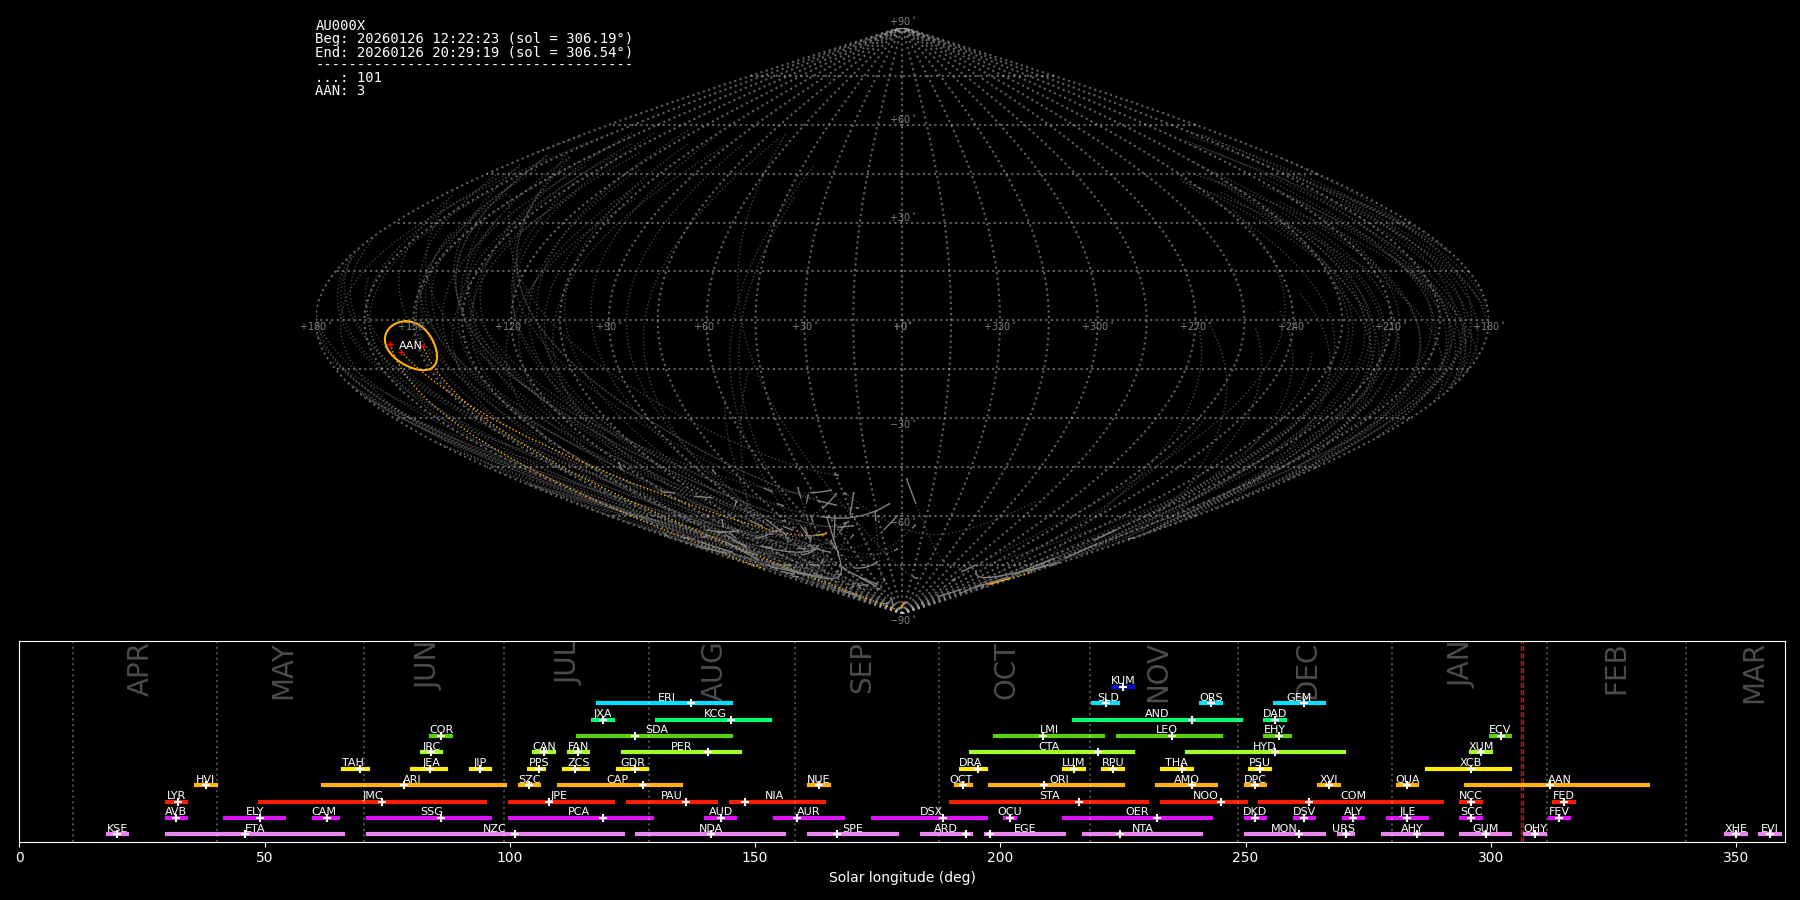Click the AAN label inside the orange ellipse

point(410,346)
